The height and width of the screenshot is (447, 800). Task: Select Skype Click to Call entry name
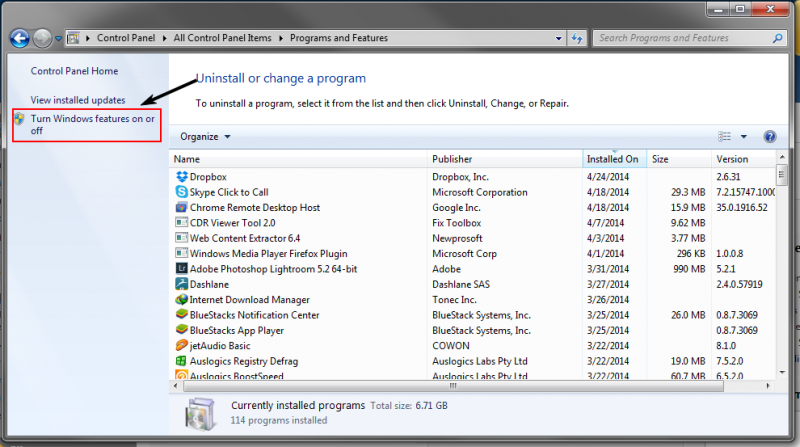point(229,192)
